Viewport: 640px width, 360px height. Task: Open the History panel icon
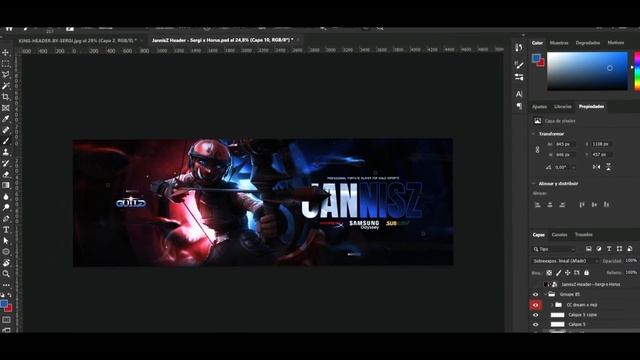[x=519, y=47]
